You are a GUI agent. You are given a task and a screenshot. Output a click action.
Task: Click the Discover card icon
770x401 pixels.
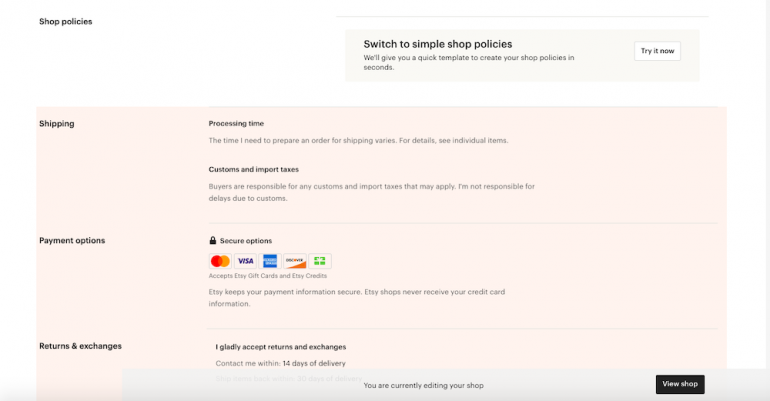tap(295, 261)
